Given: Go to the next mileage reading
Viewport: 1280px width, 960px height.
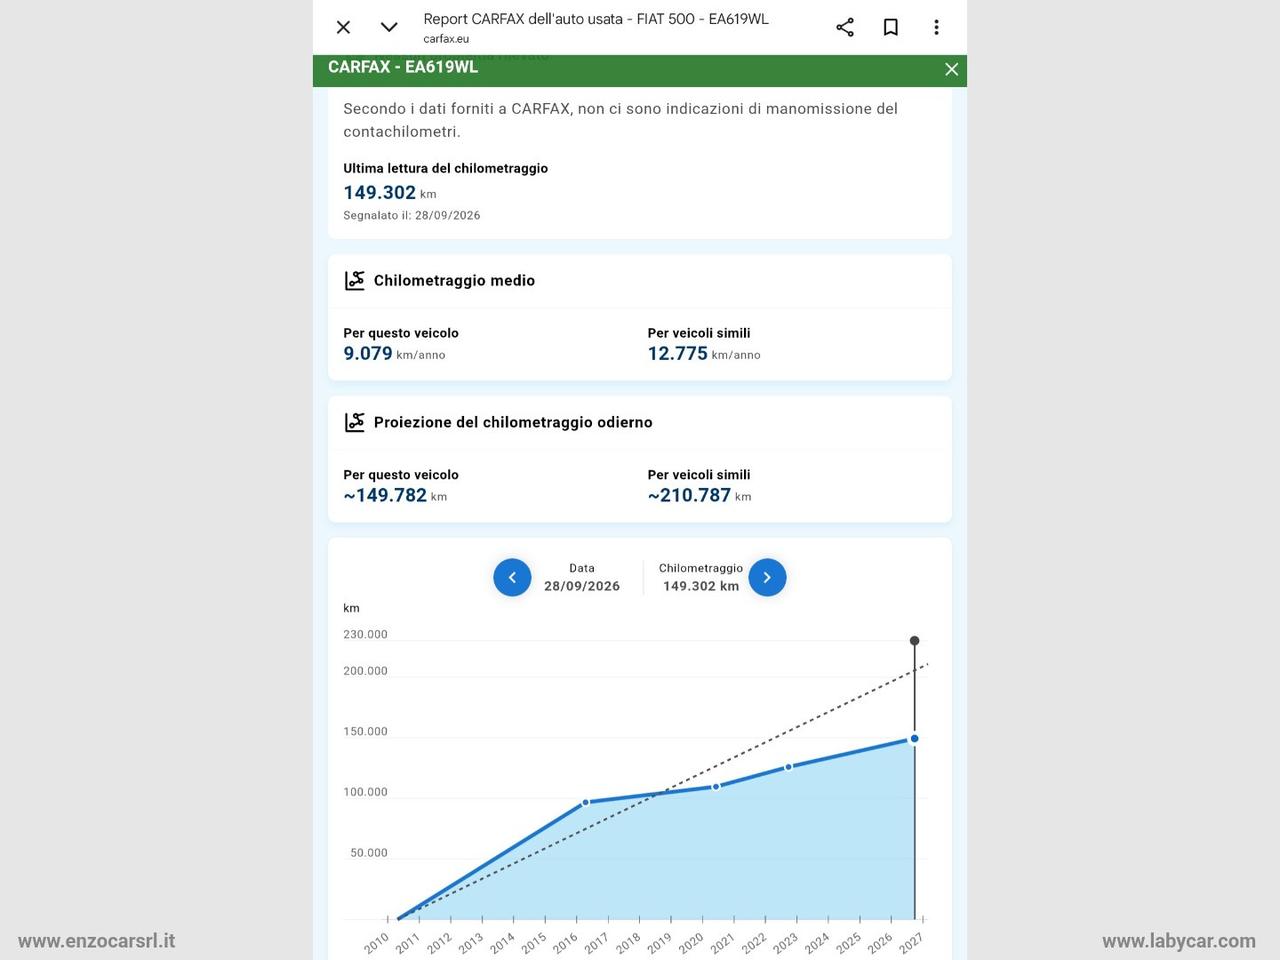Looking at the screenshot, I should tap(767, 577).
